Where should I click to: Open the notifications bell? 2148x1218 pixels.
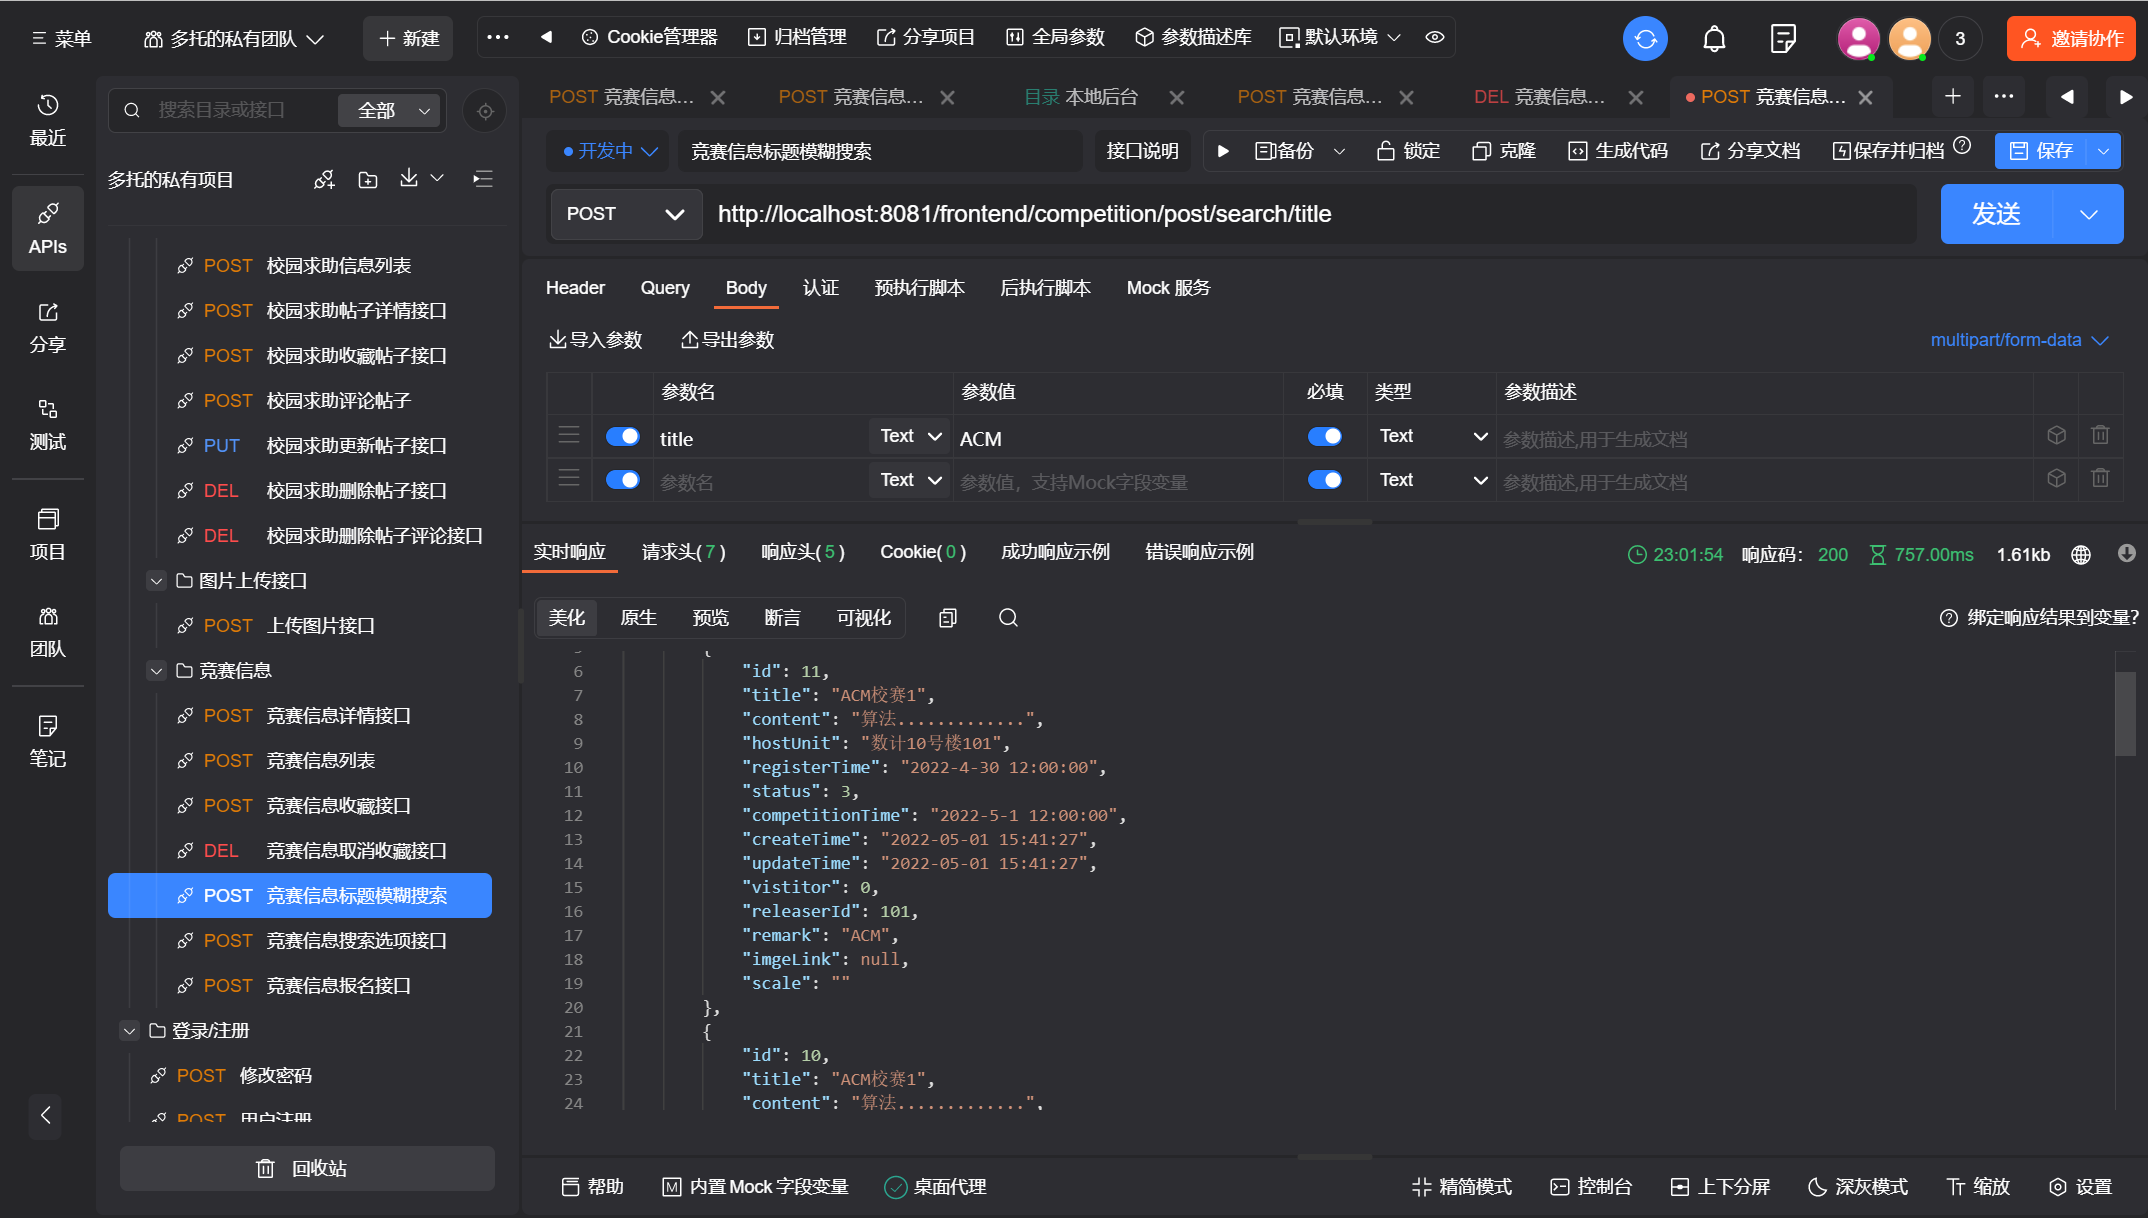(x=1714, y=39)
